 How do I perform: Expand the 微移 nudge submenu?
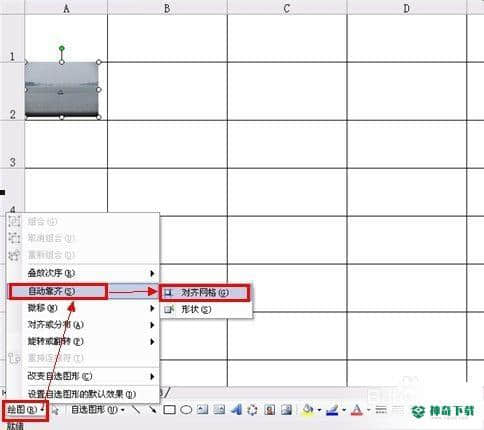click(83, 308)
